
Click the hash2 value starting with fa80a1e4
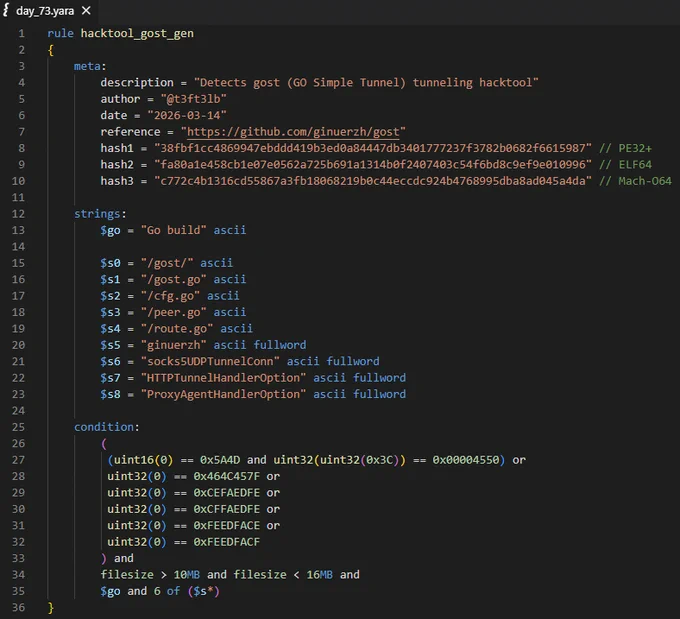(x=373, y=165)
